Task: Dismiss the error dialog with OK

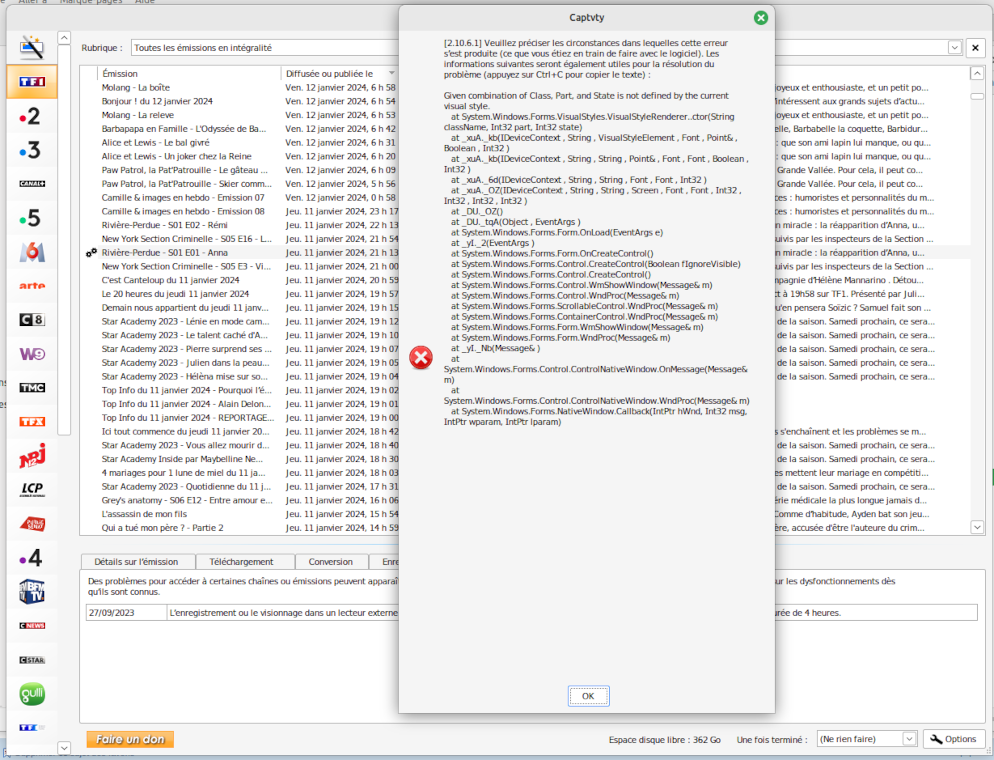Action: point(588,696)
